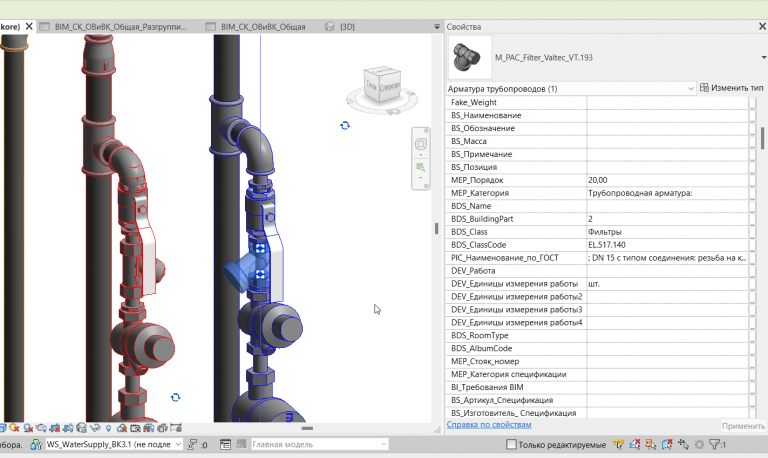Toggle Reveal Hidden Elements light bulb
This screenshot has height=458, width=768.
tap(108, 428)
